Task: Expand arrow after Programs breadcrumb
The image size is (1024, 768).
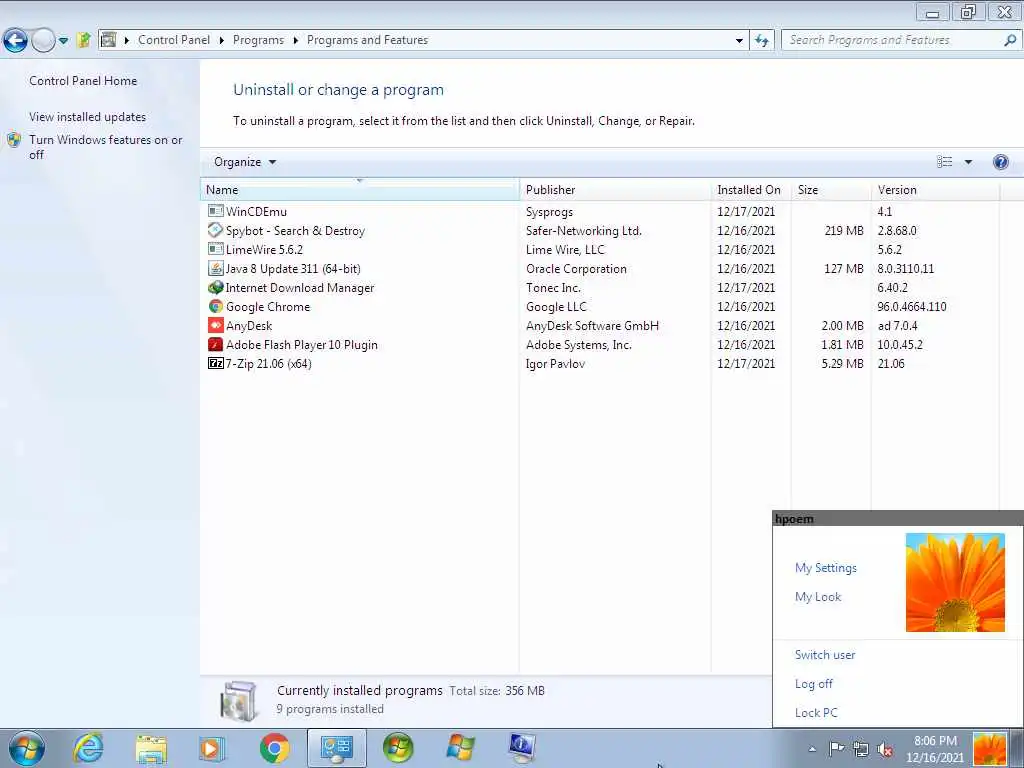Action: [295, 40]
